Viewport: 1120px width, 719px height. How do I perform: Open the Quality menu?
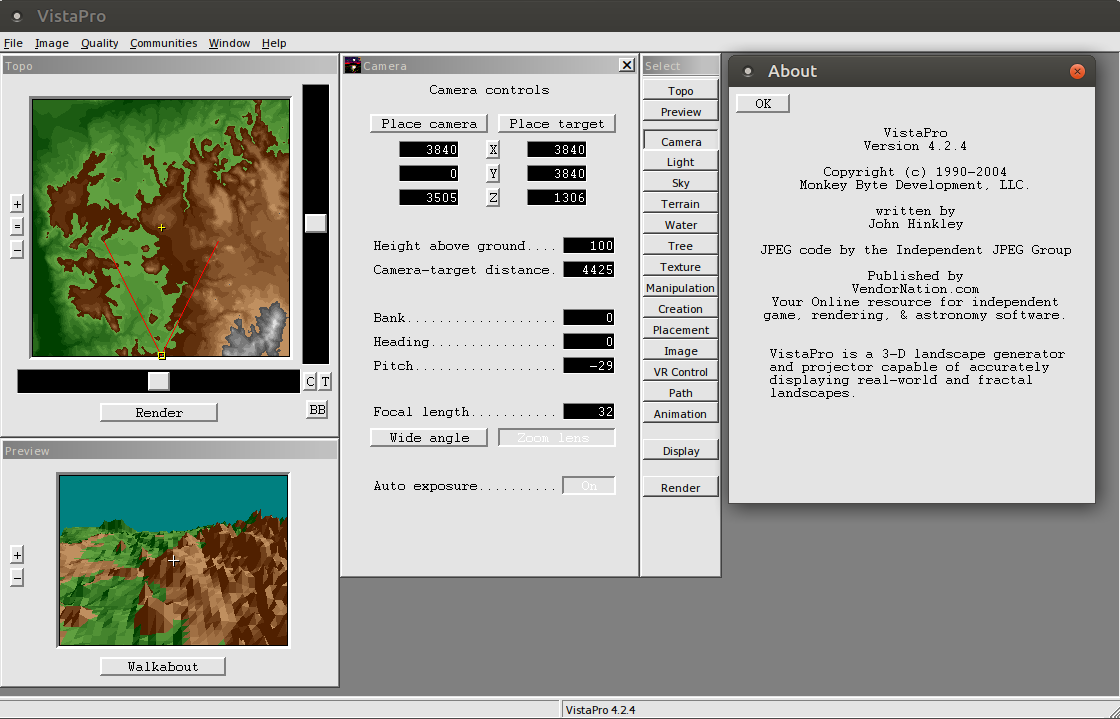[x=99, y=43]
